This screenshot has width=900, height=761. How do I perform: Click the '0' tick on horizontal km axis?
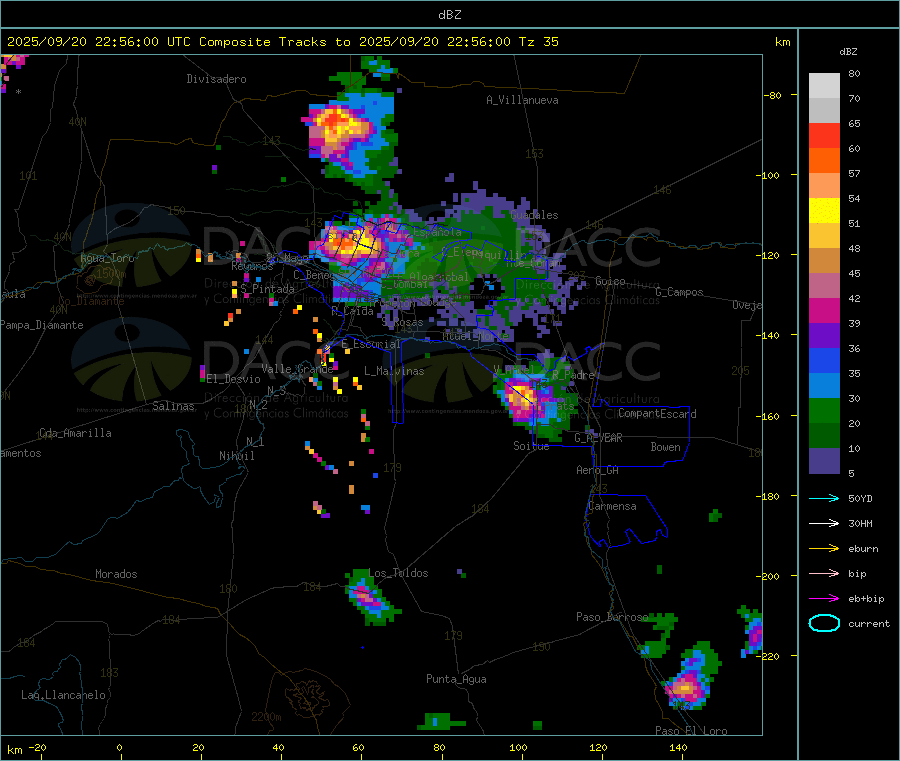pos(119,747)
